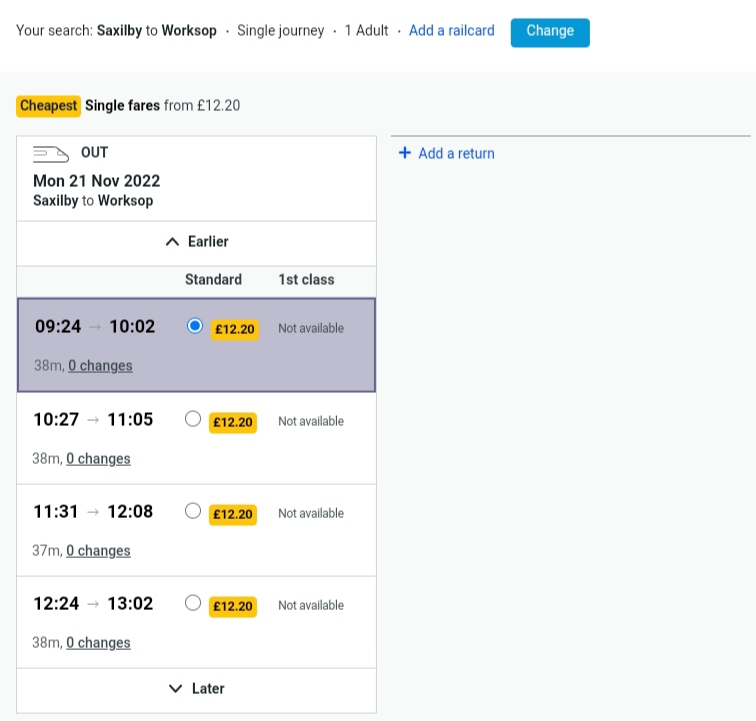The height and width of the screenshot is (721, 756).
Task: Click the Mon 21 Nov 2022 date text
Action: tap(96, 181)
